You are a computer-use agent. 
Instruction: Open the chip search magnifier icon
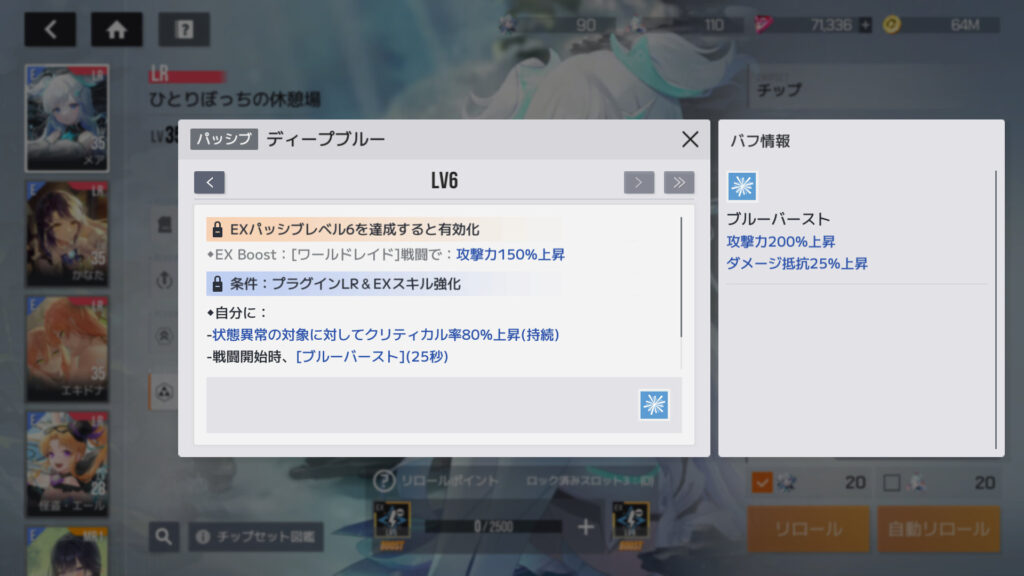[x=164, y=537]
